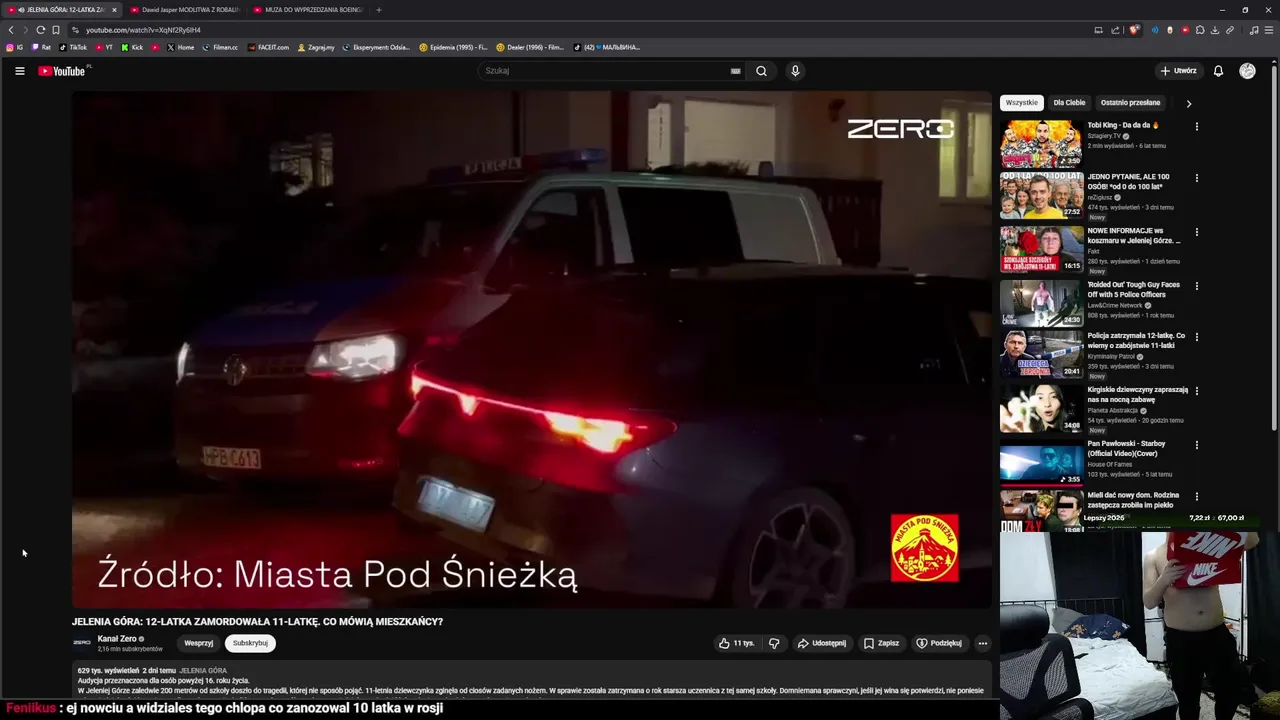
Task: Open the Zagraj.my bookmark
Action: coord(316,47)
